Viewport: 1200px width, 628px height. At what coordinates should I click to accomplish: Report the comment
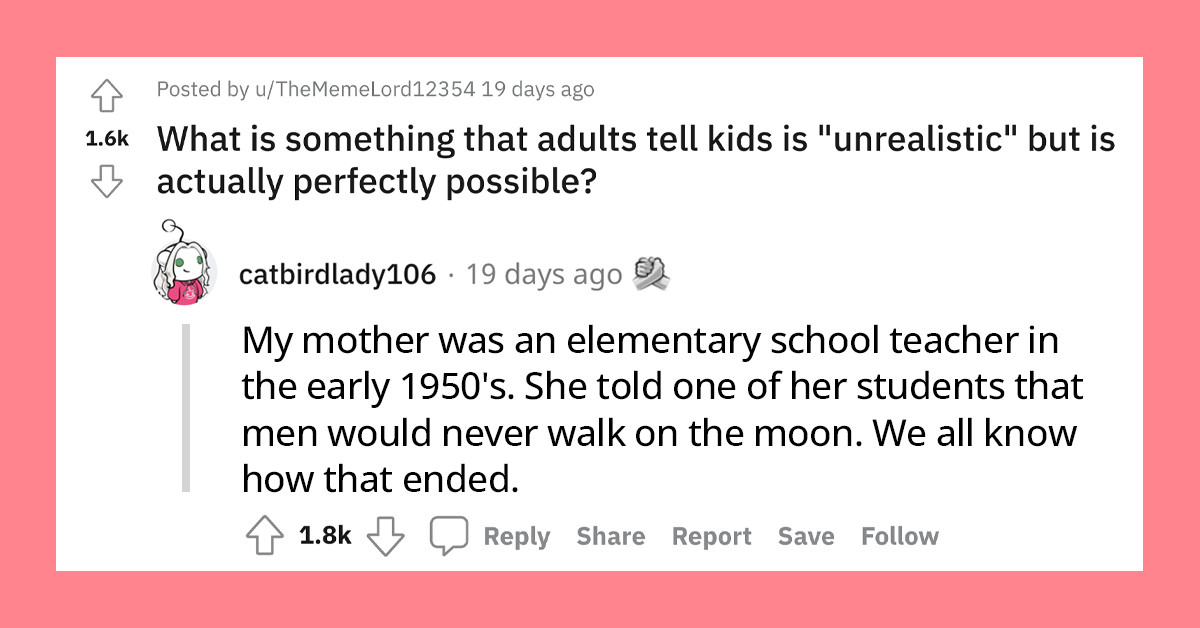point(712,536)
